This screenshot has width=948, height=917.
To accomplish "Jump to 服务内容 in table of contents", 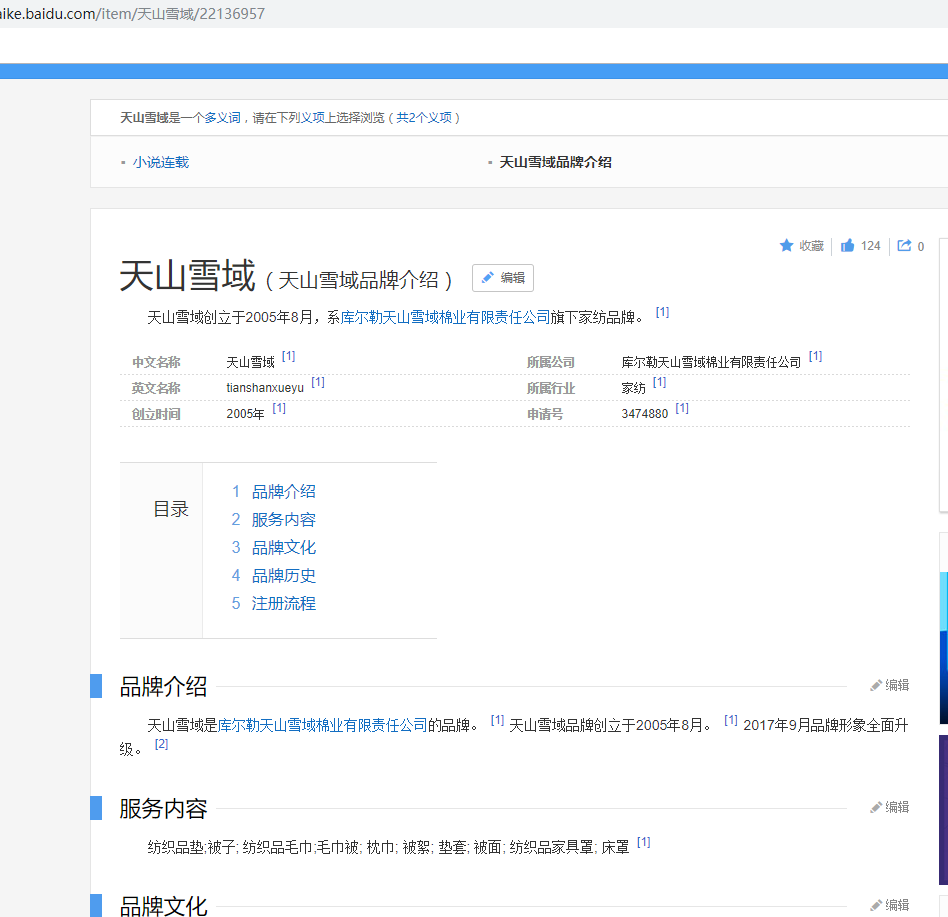I will coord(284,519).
